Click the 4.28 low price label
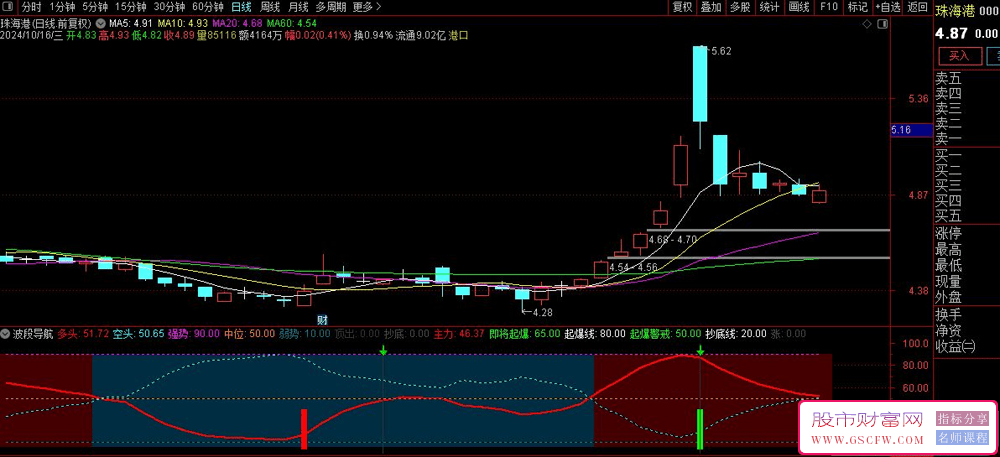 pyautogui.click(x=541, y=312)
